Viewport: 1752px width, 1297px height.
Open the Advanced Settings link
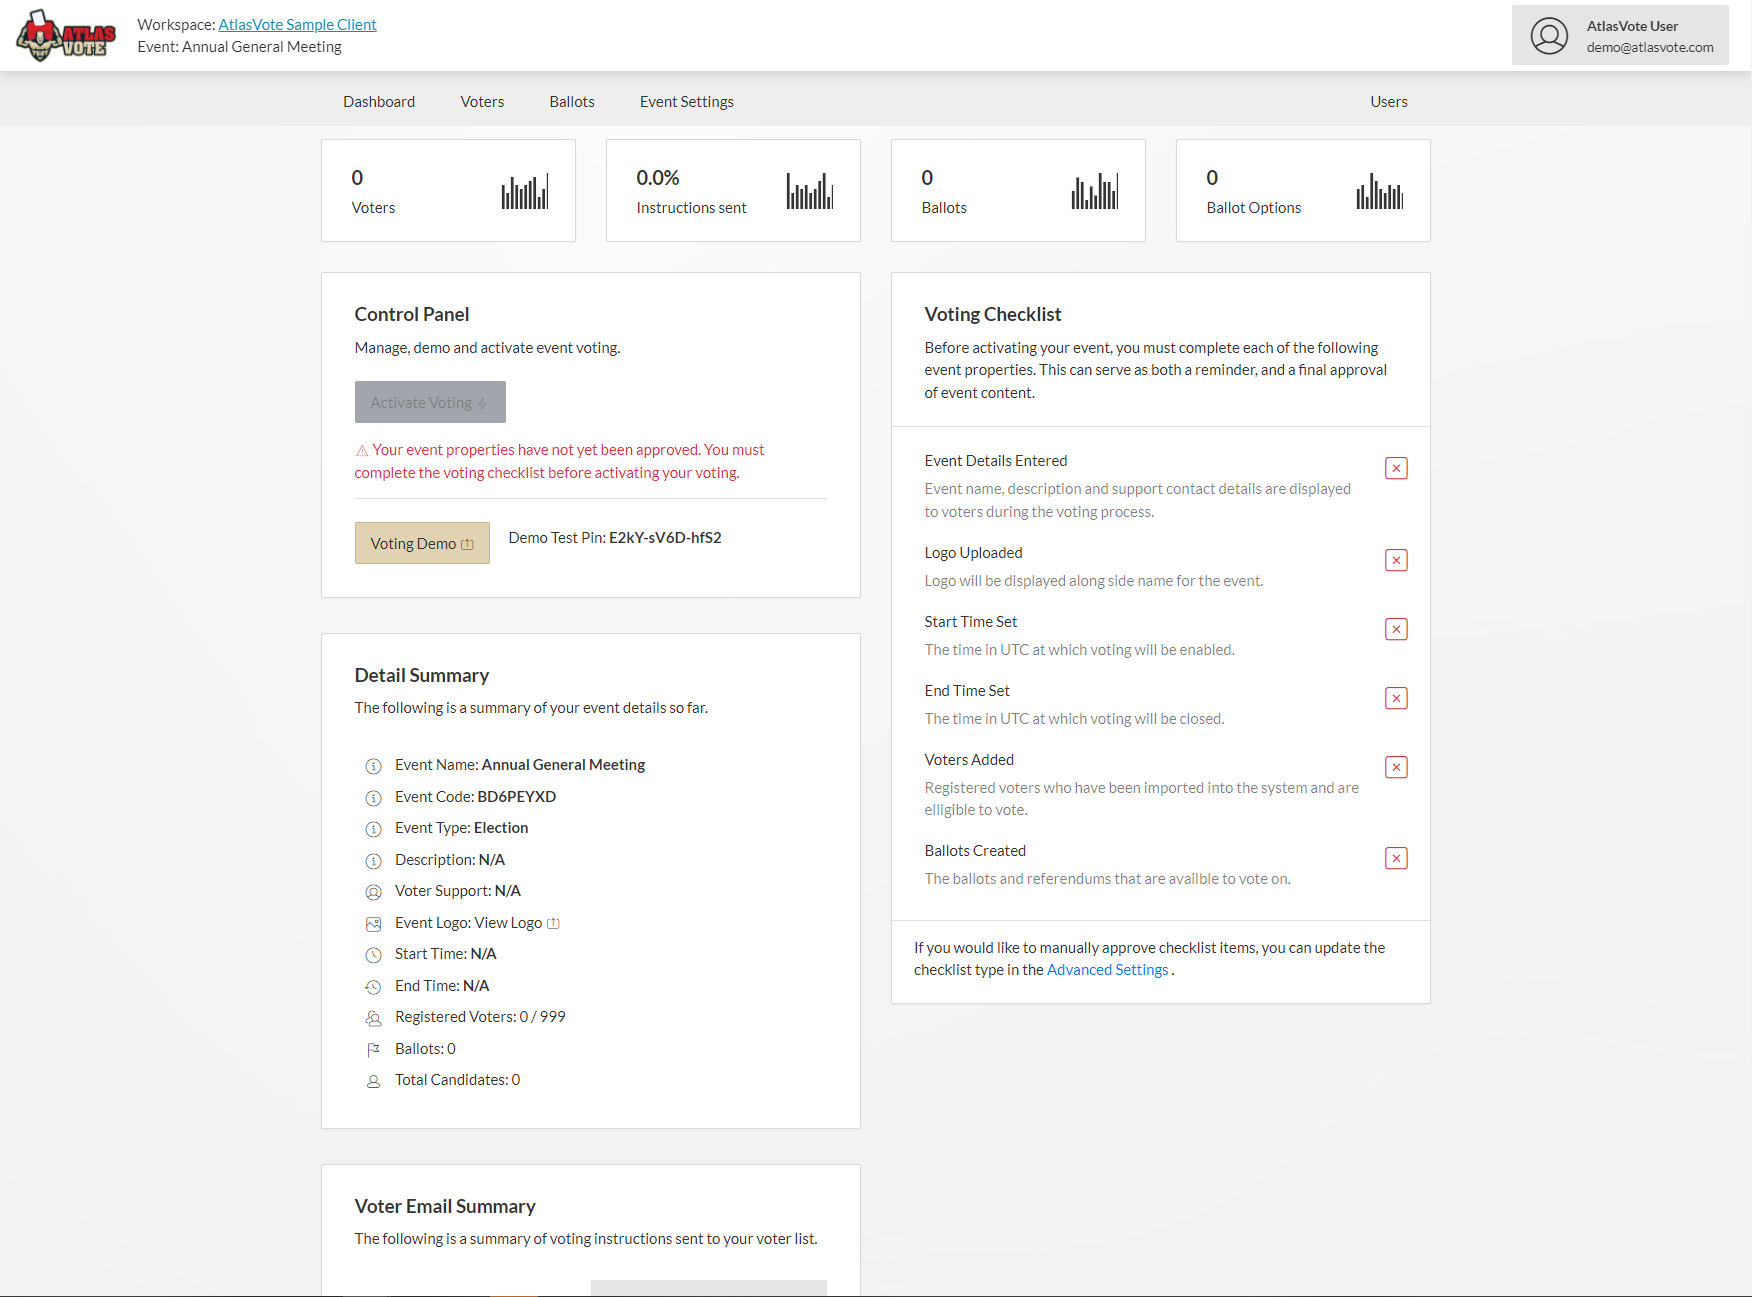tap(1107, 970)
